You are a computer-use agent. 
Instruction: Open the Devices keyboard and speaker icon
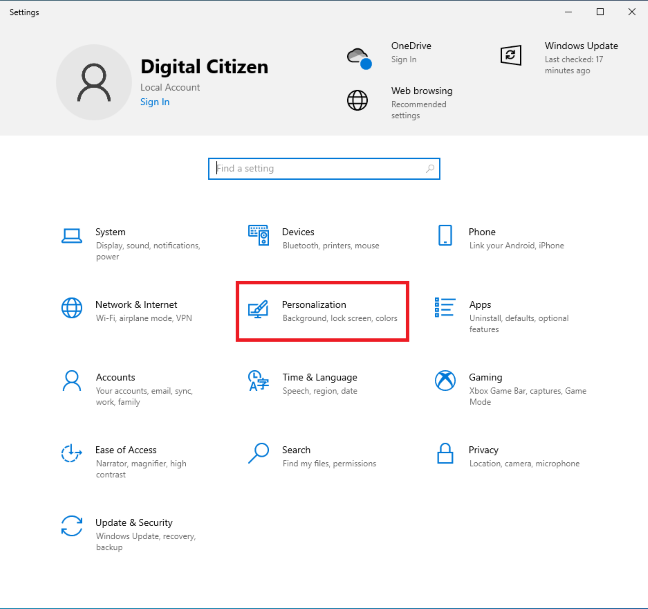[259, 236]
